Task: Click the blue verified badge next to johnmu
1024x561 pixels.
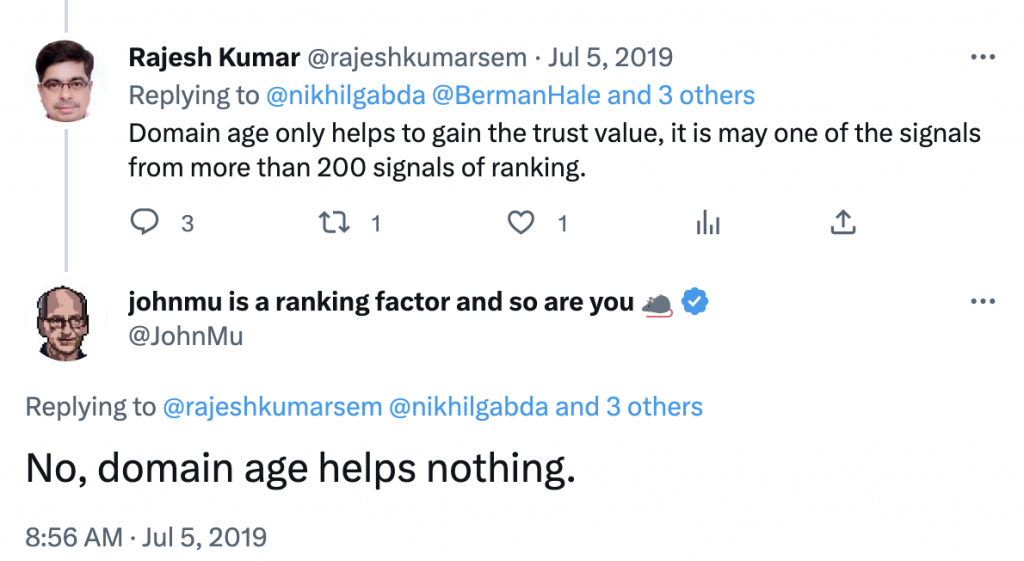Action: click(x=695, y=302)
